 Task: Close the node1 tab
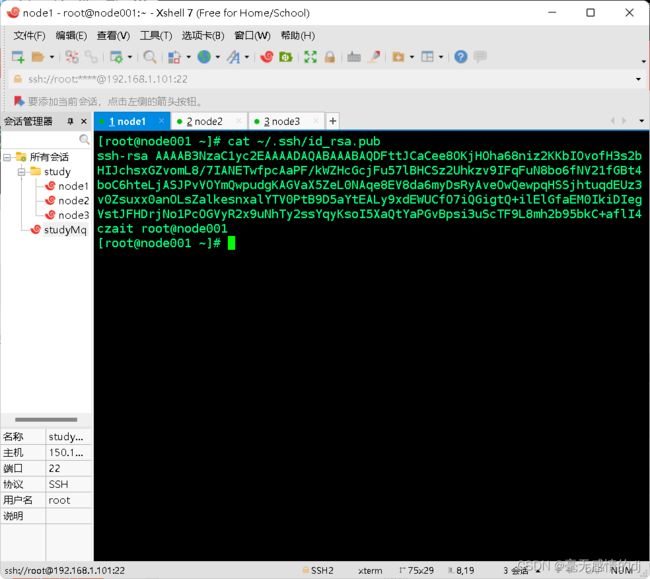coord(161,121)
